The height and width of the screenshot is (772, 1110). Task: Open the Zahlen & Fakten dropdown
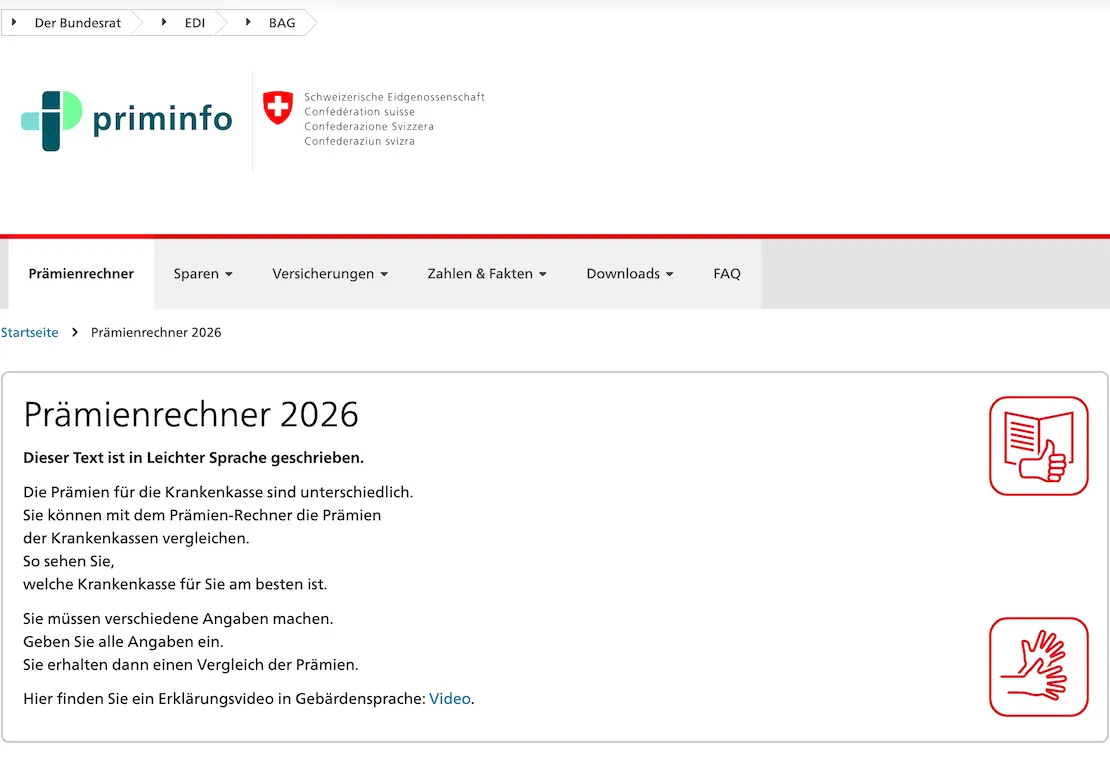[x=487, y=274]
